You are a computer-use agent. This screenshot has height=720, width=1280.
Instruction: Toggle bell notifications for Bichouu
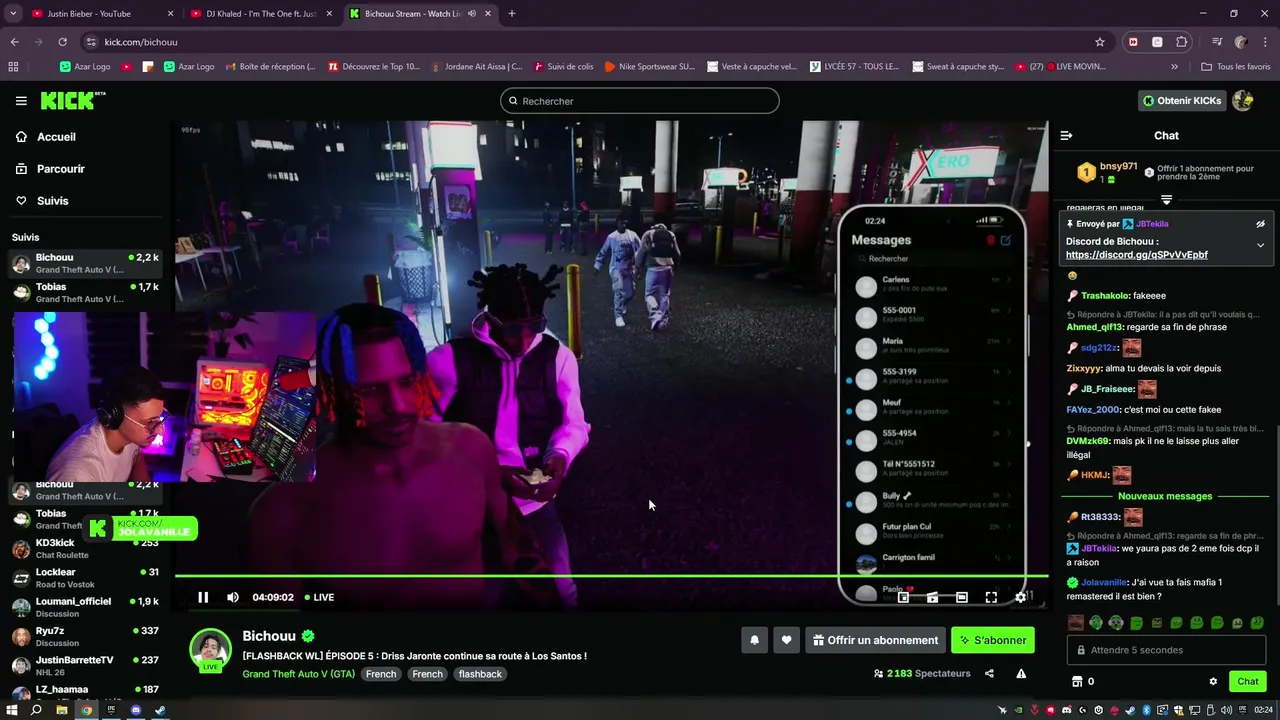click(755, 640)
